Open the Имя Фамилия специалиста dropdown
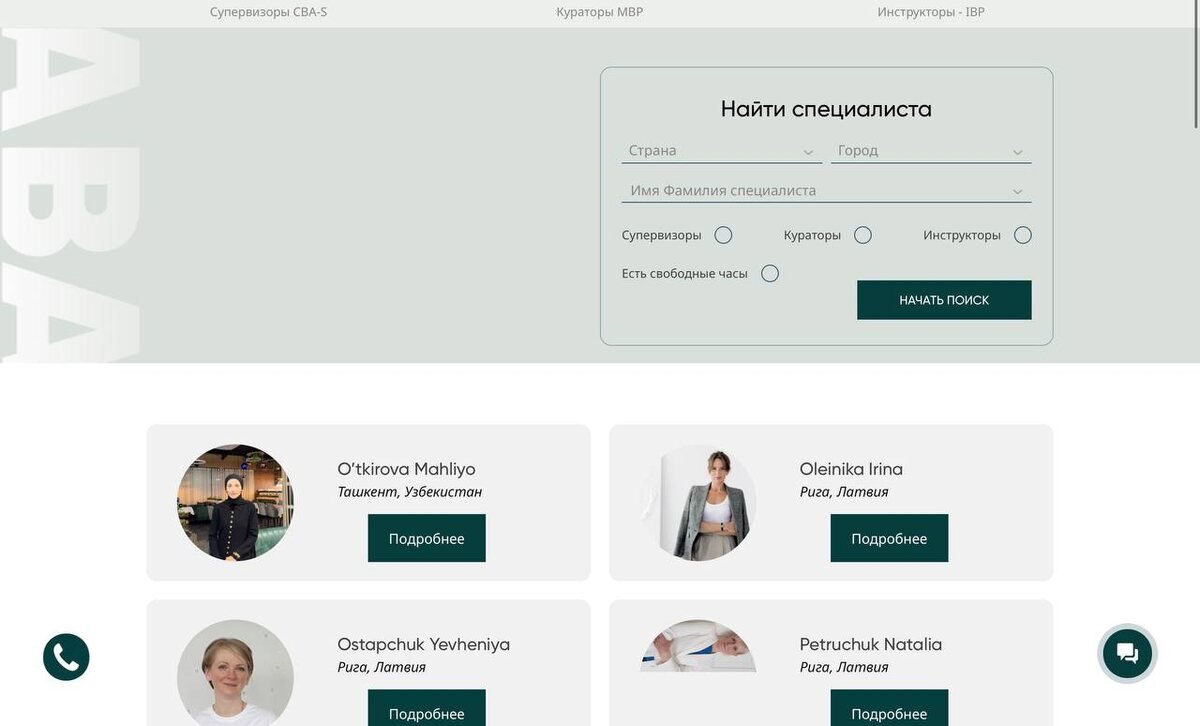 click(x=826, y=190)
